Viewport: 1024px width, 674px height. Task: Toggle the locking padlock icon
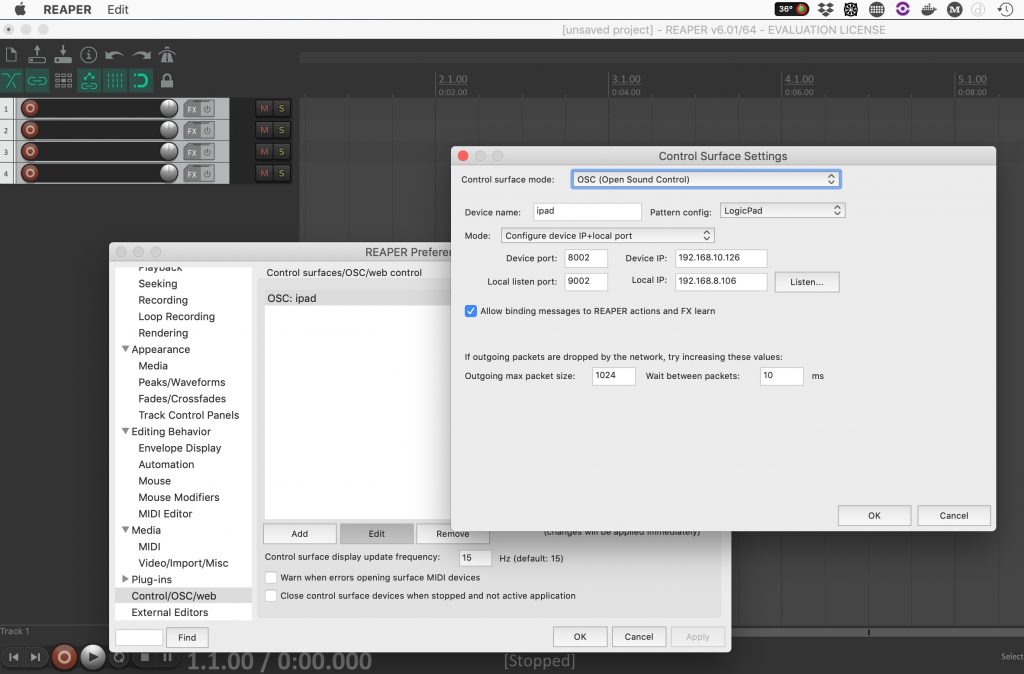click(x=167, y=80)
